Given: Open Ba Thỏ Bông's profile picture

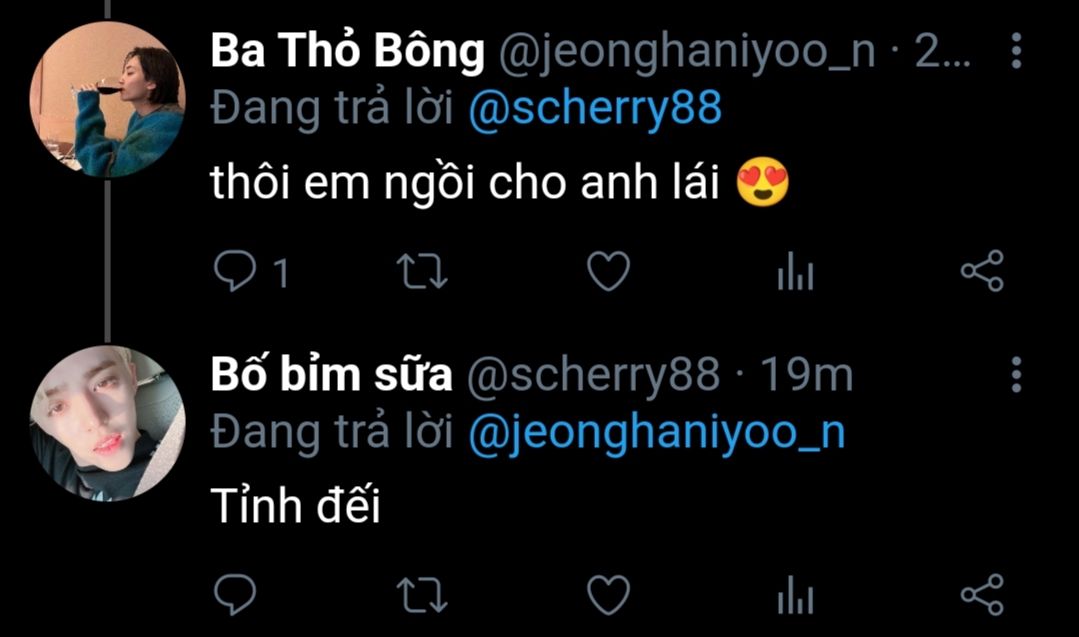Looking at the screenshot, I should (107, 99).
